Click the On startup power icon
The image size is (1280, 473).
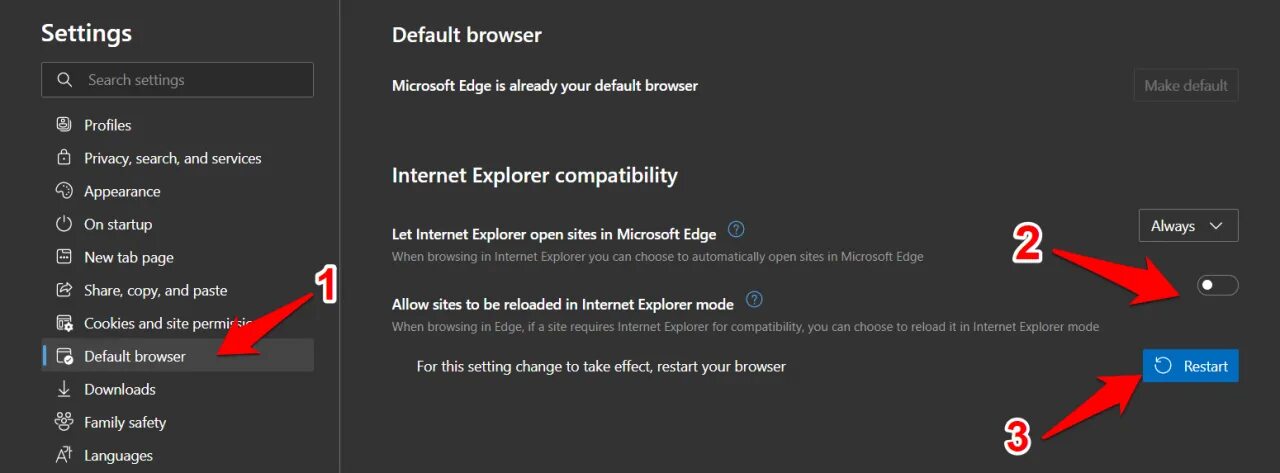click(x=64, y=224)
